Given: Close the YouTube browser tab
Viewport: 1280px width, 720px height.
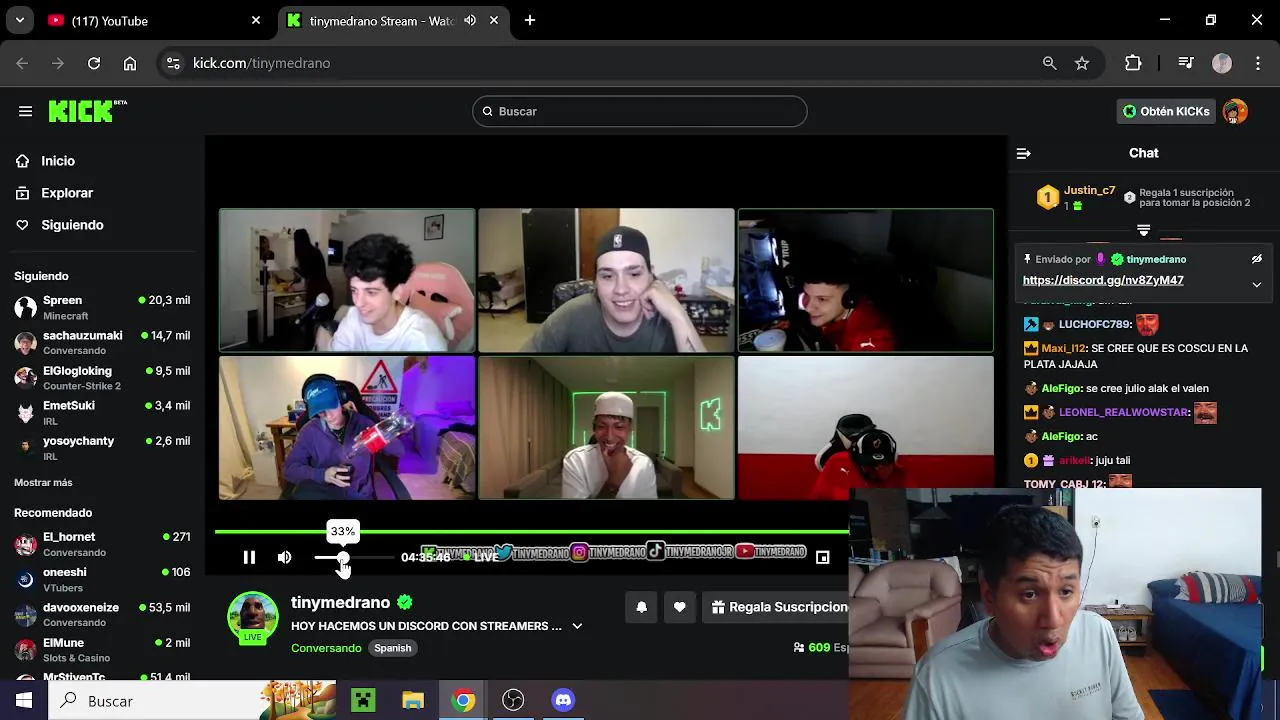Looking at the screenshot, I should coord(256,20).
